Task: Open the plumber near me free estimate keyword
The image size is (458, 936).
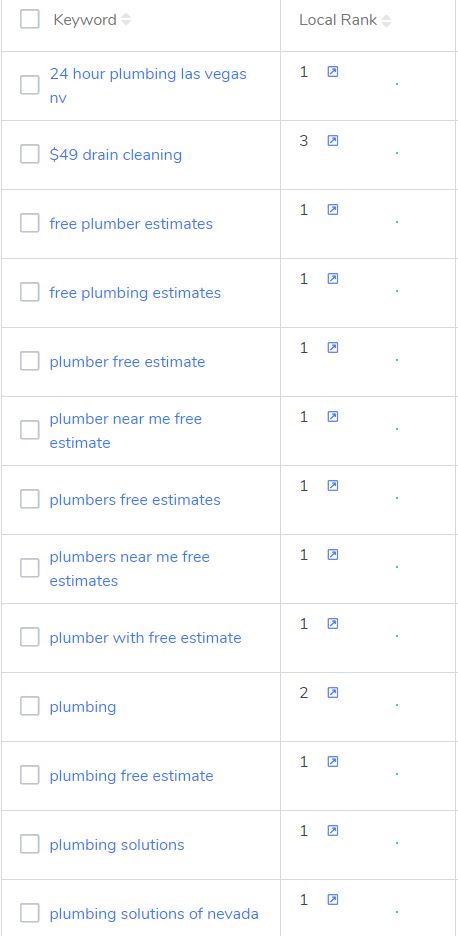Action: point(125,431)
